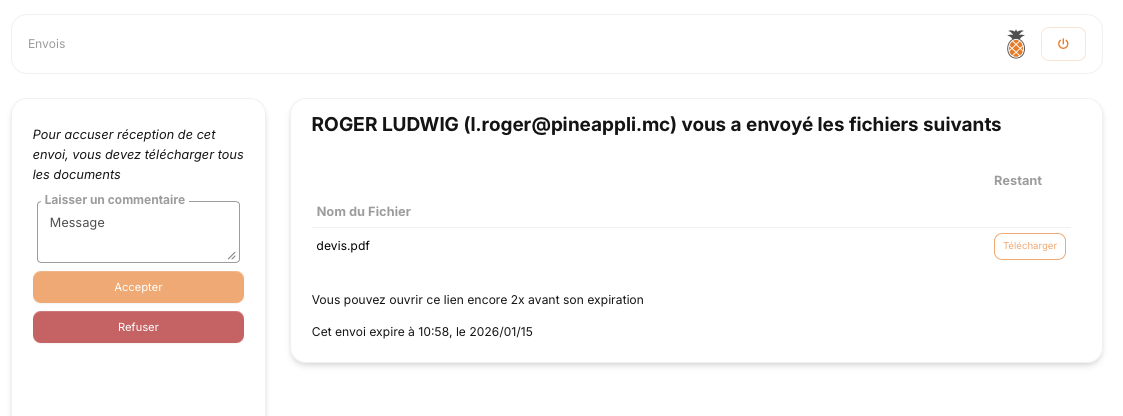
Task: Click the top navigation bar empty area
Action: (x=500, y=44)
